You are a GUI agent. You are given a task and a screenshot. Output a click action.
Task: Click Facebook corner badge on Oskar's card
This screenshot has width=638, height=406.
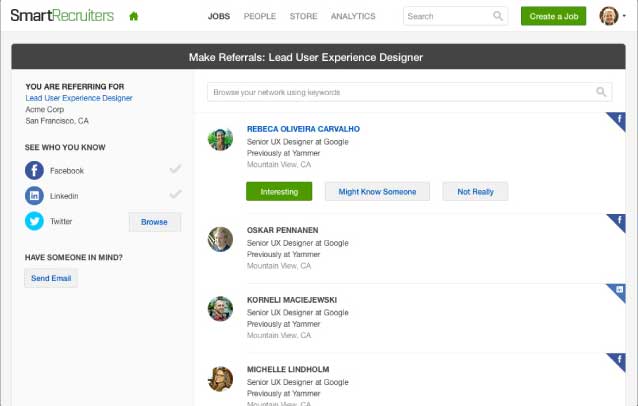[x=618, y=221]
